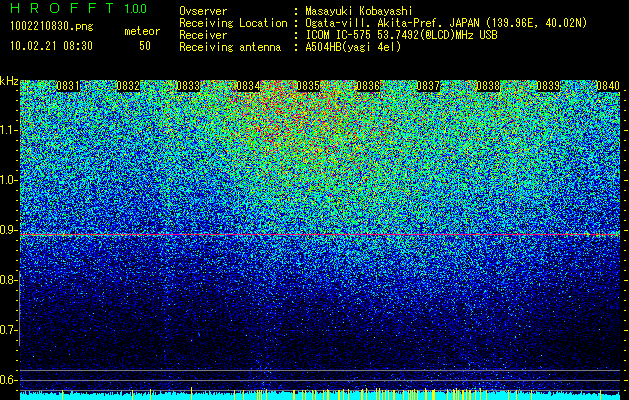This screenshot has width=629, height=400.
Task: Click the red horizontal signal line
Action: (320, 234)
